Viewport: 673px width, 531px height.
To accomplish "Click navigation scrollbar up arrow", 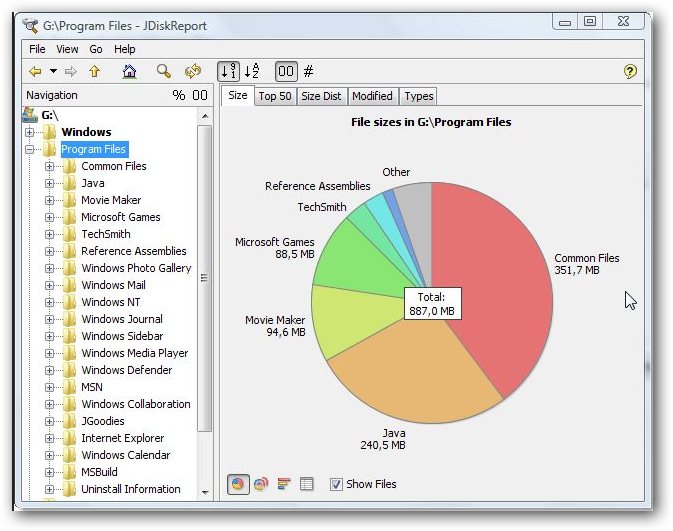I will pyautogui.click(x=205, y=116).
